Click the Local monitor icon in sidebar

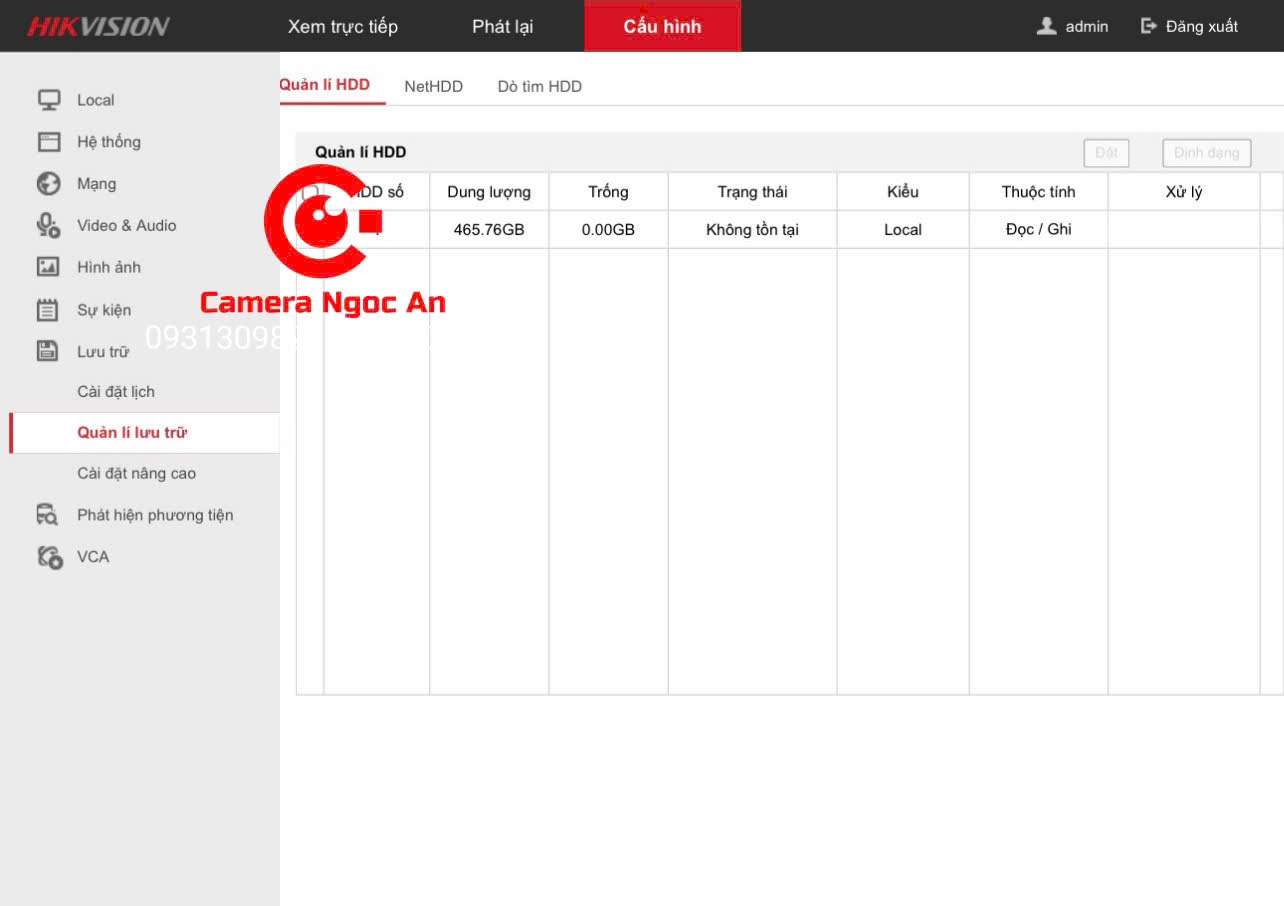49,100
